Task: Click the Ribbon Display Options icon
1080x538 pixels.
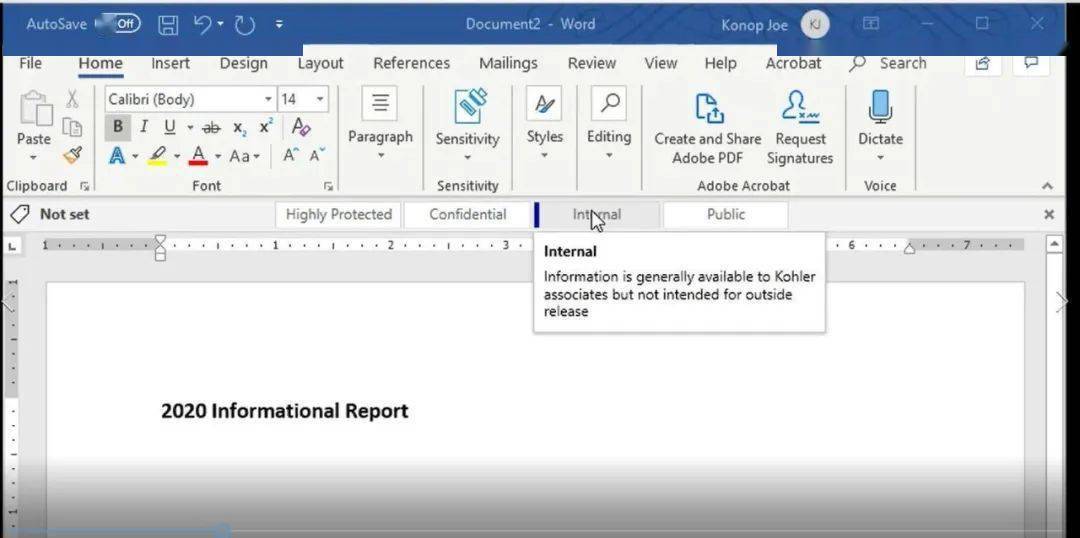Action: click(871, 24)
